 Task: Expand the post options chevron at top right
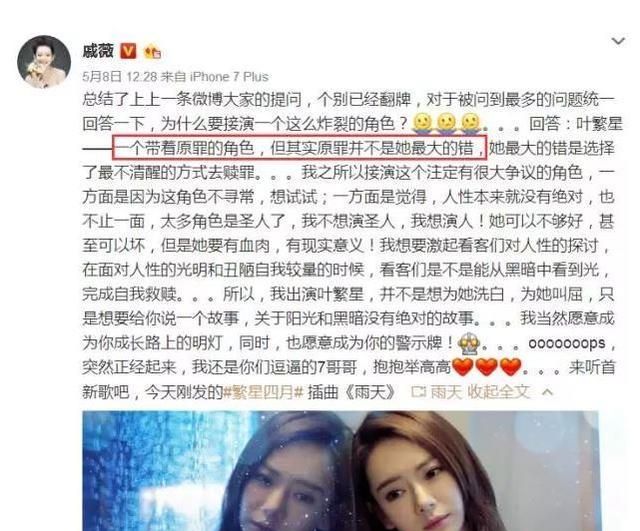pos(618,41)
